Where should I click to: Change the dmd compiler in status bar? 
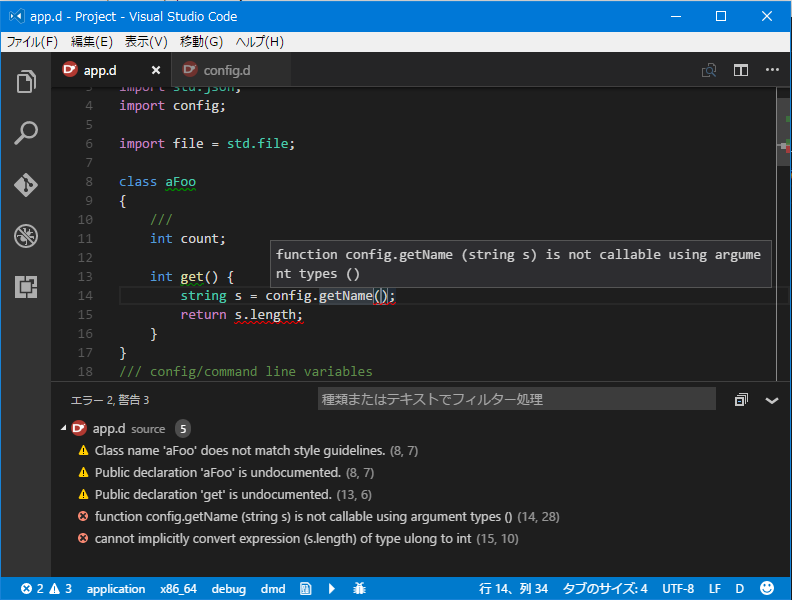coord(273,589)
